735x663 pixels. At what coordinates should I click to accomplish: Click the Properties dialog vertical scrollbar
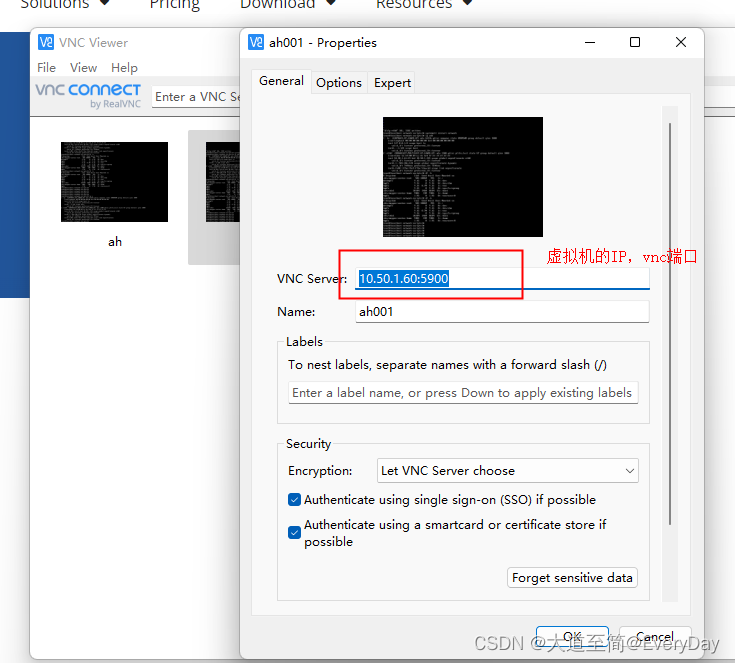point(670,324)
